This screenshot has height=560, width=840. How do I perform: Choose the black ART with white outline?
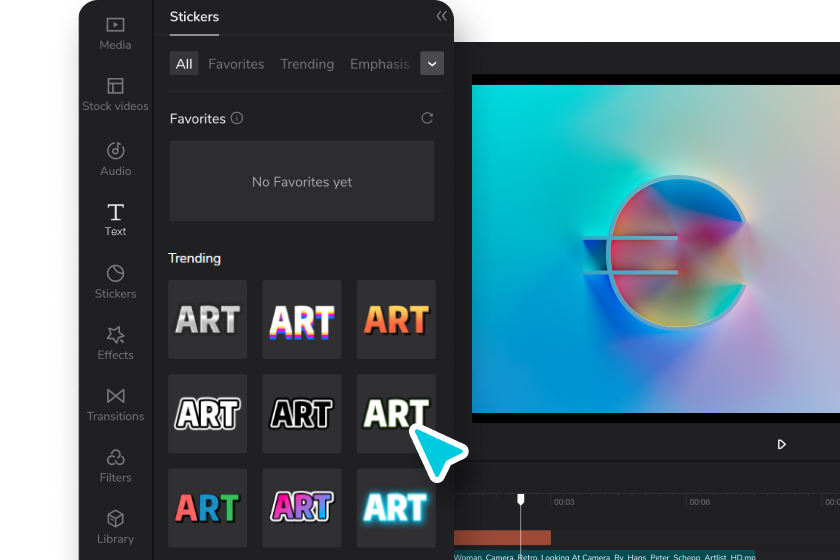302,414
